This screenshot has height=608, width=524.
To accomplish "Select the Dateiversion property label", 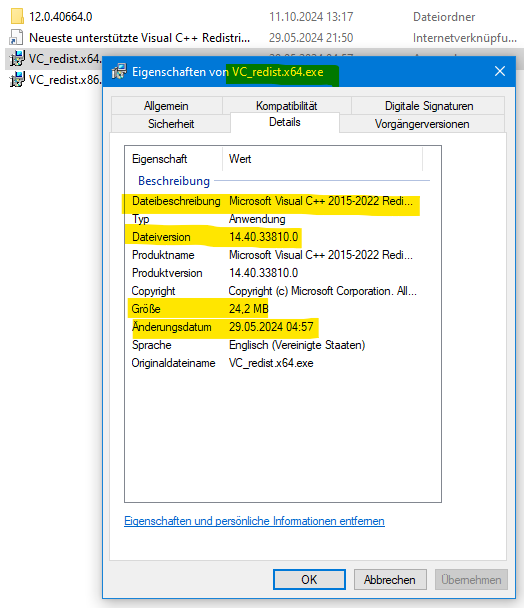I will click(x=161, y=237).
